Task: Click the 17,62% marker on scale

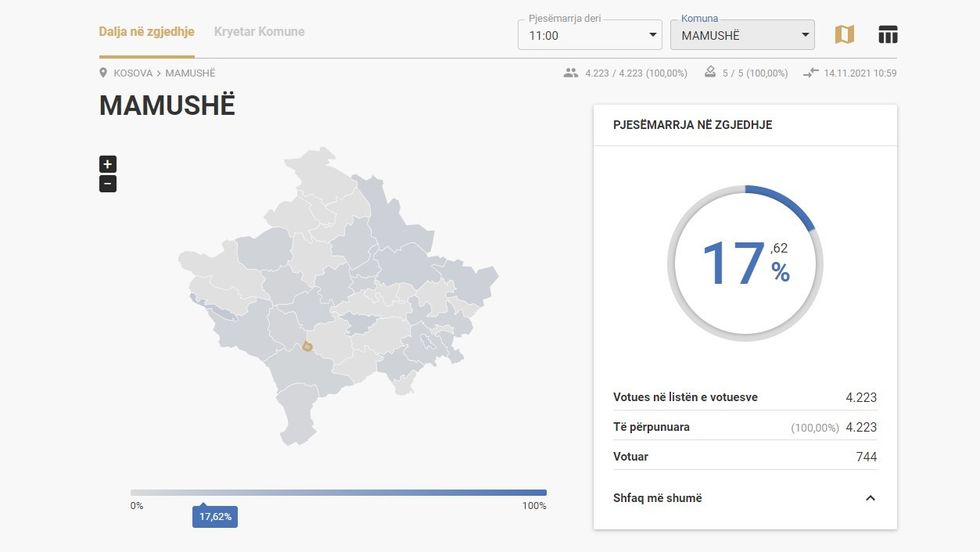Action: 215,517
